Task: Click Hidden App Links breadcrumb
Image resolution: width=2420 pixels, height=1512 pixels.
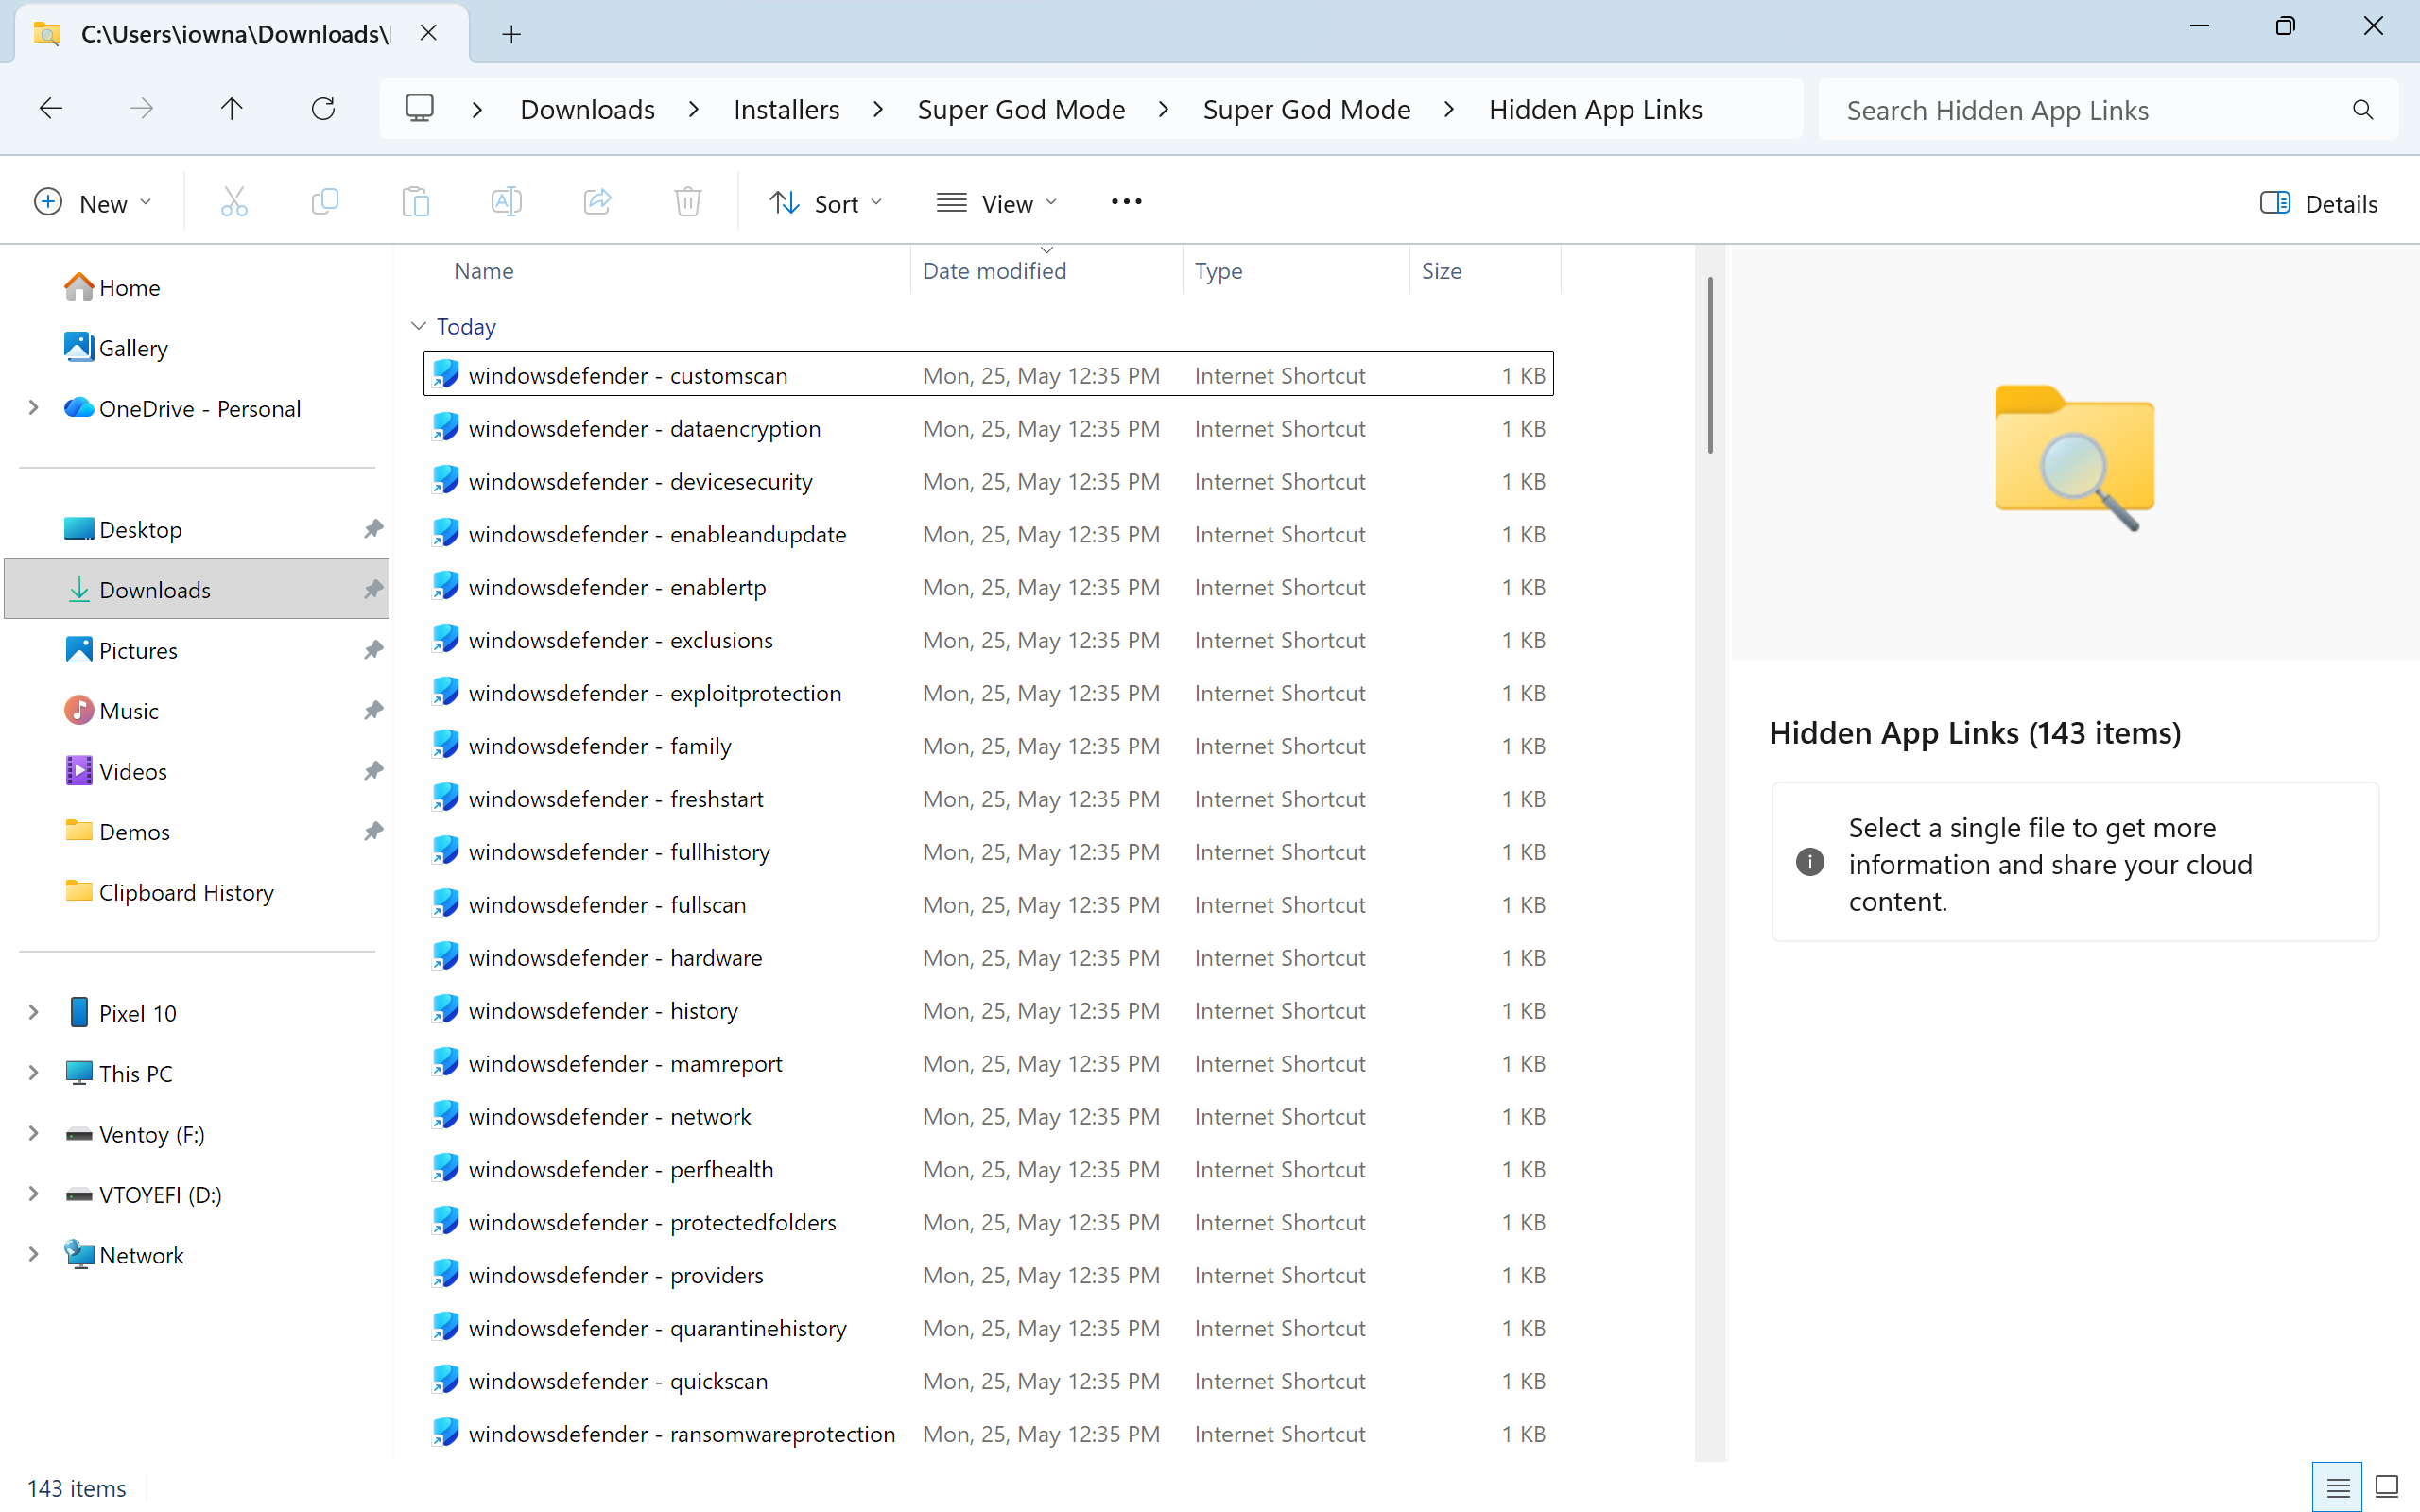Action: [x=1595, y=109]
